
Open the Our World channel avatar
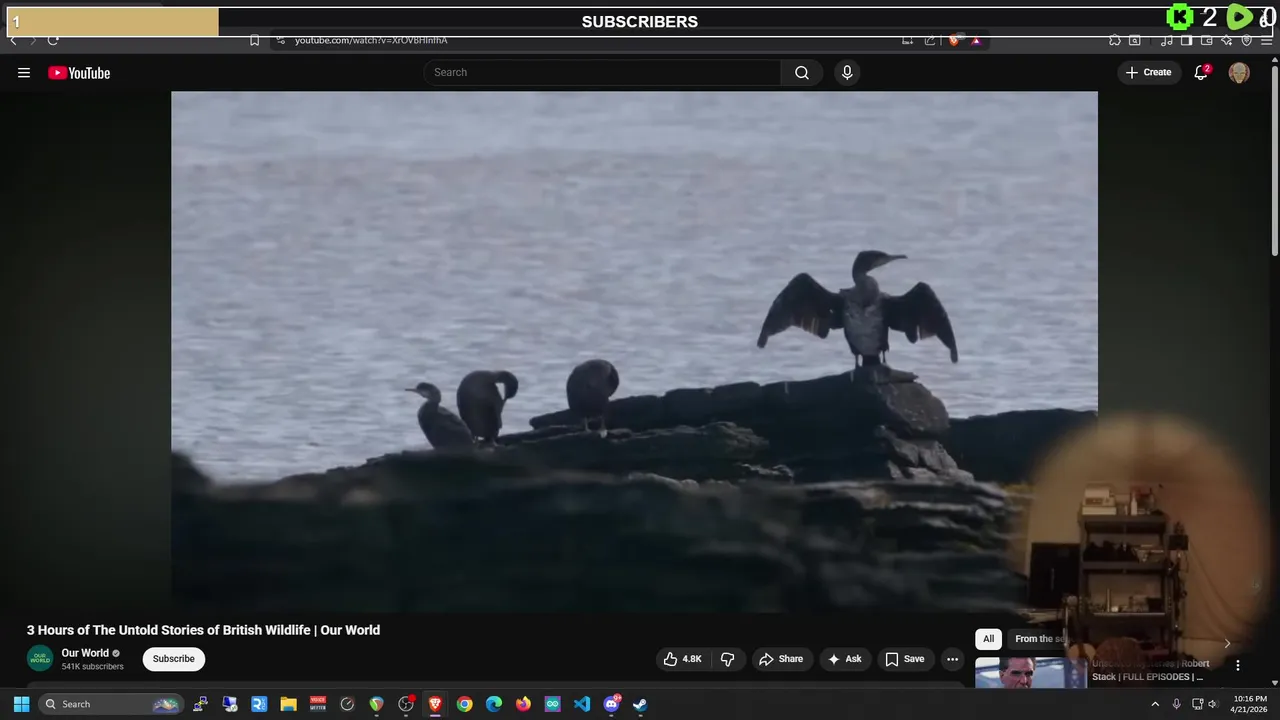coord(39,658)
